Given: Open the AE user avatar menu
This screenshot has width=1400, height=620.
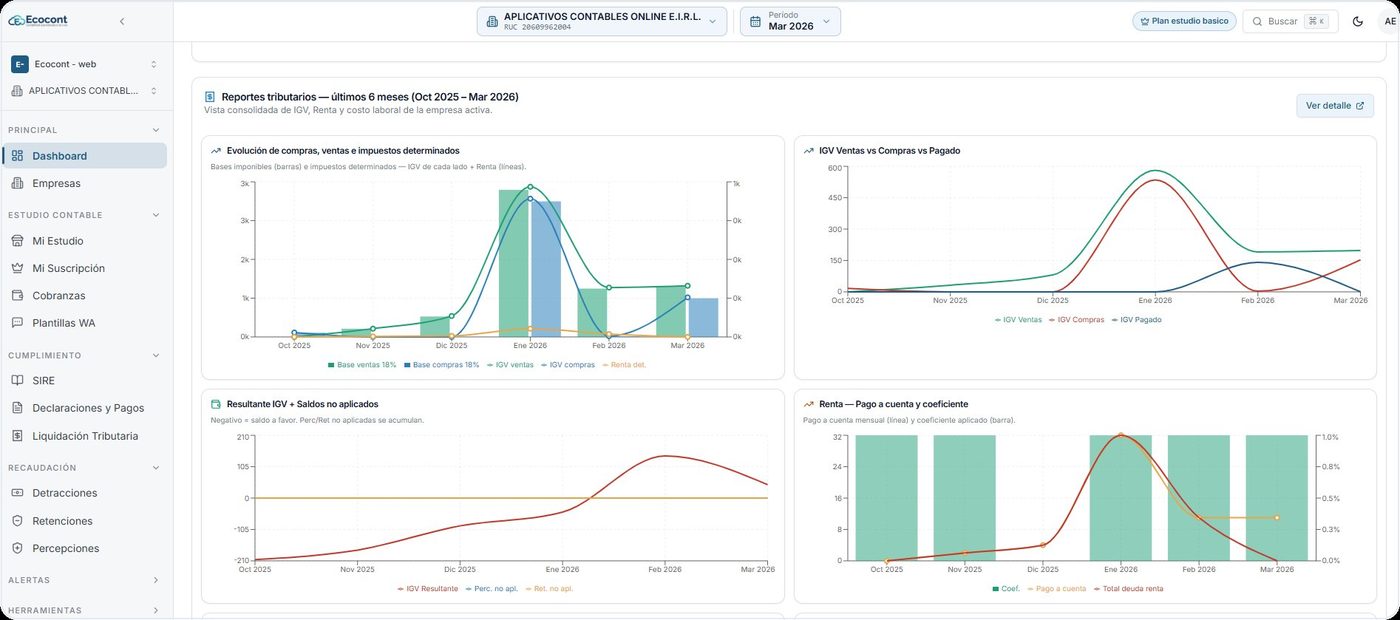Looking at the screenshot, I should pos(1390,21).
